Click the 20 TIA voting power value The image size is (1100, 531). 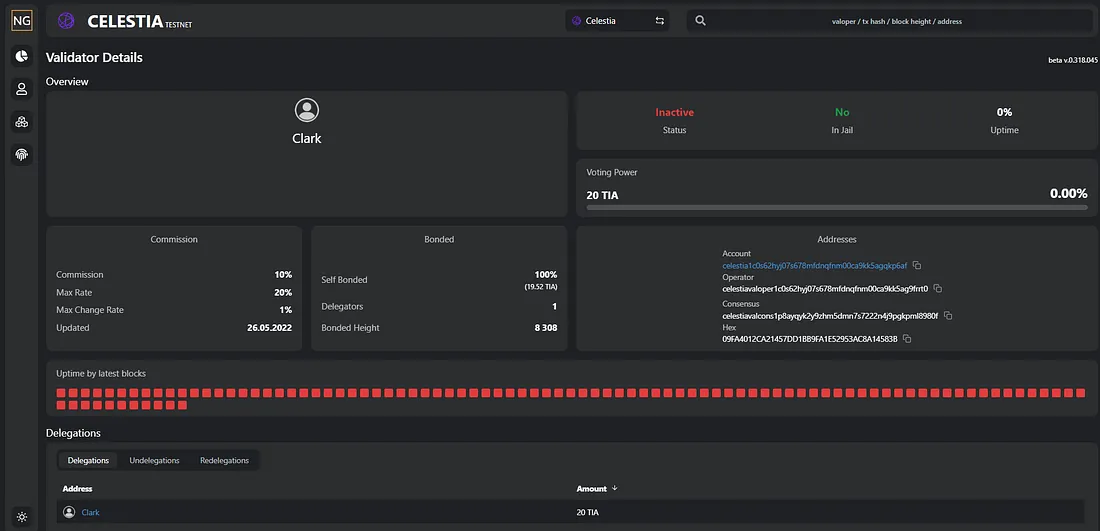(603, 195)
